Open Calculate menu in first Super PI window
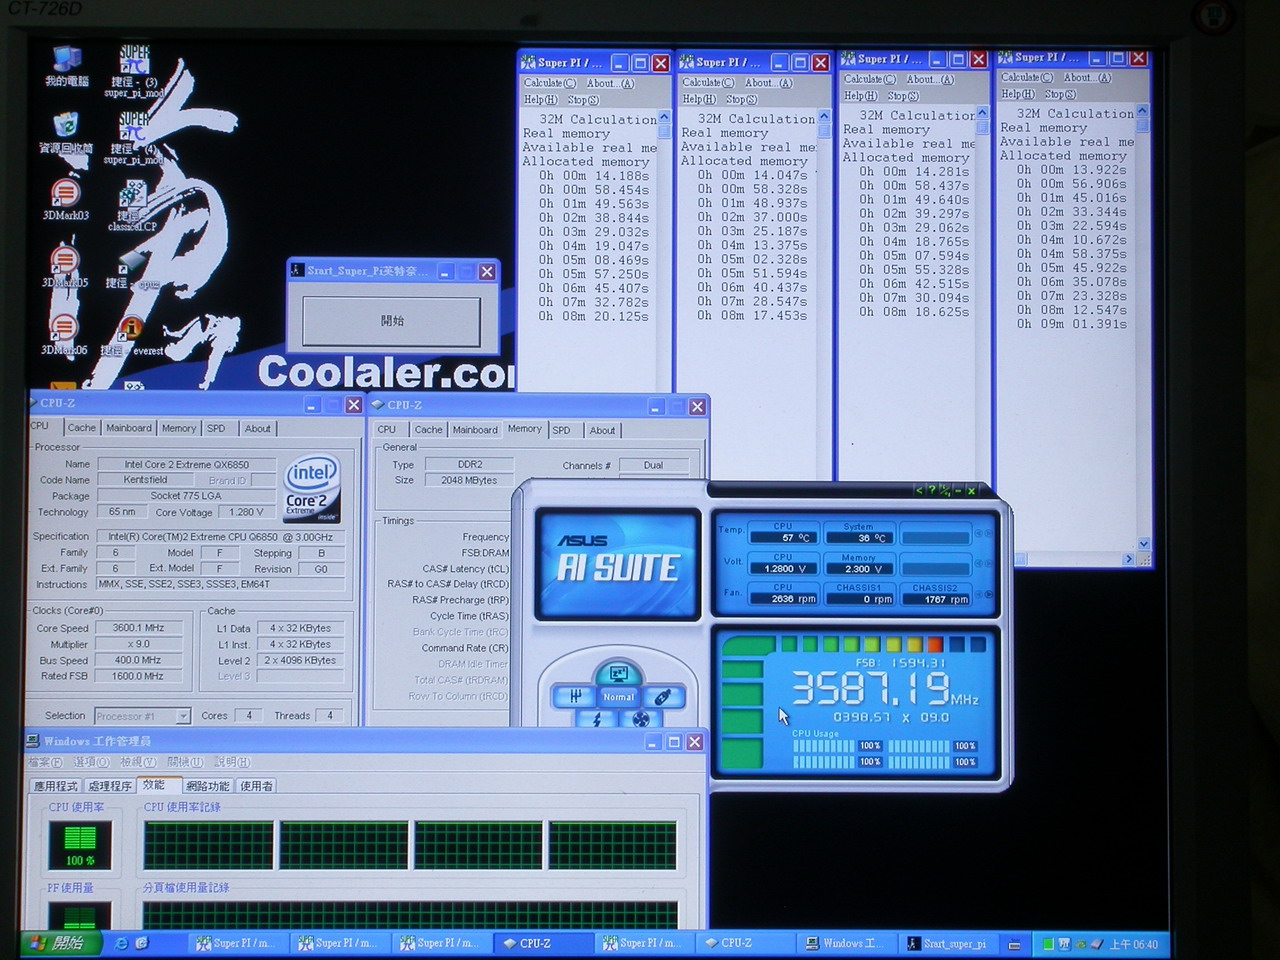 point(549,83)
